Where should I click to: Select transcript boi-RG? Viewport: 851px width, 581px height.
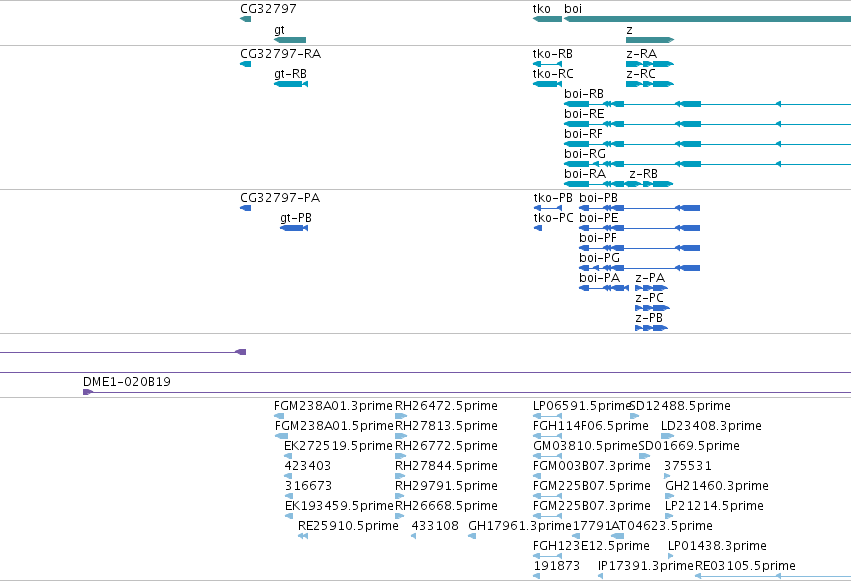tap(707, 164)
